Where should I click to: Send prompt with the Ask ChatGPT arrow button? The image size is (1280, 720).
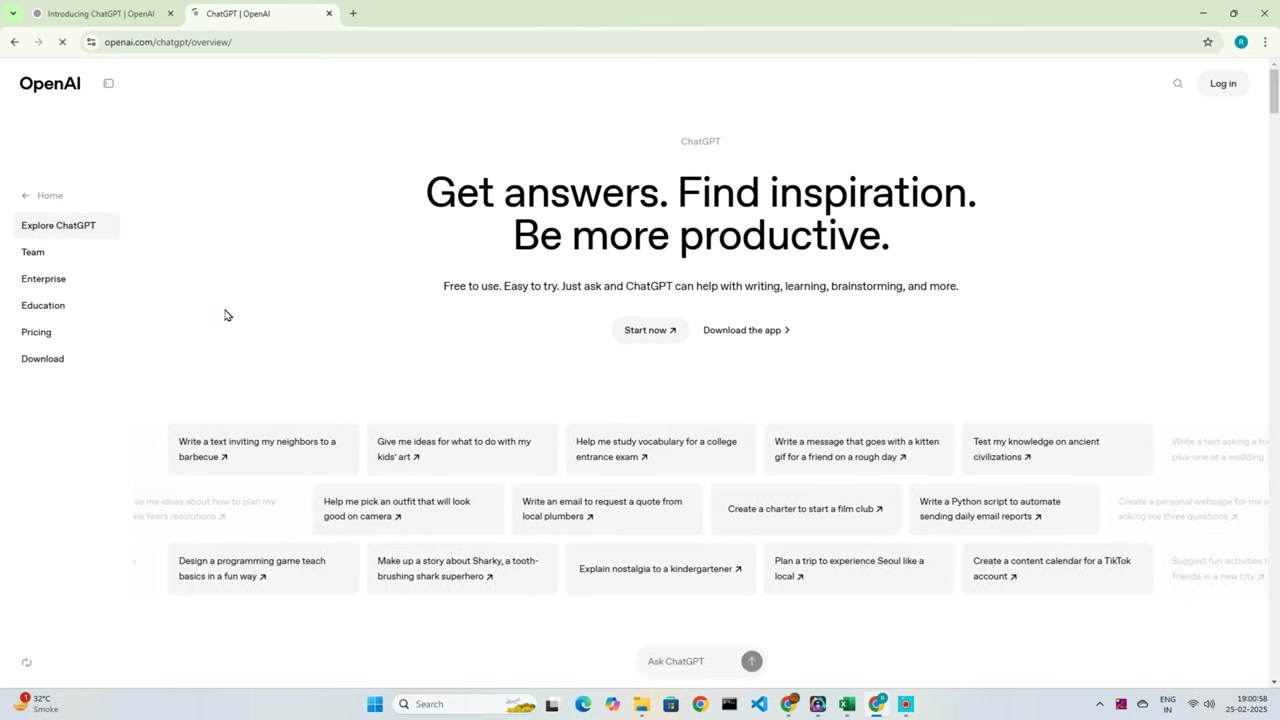click(x=751, y=661)
